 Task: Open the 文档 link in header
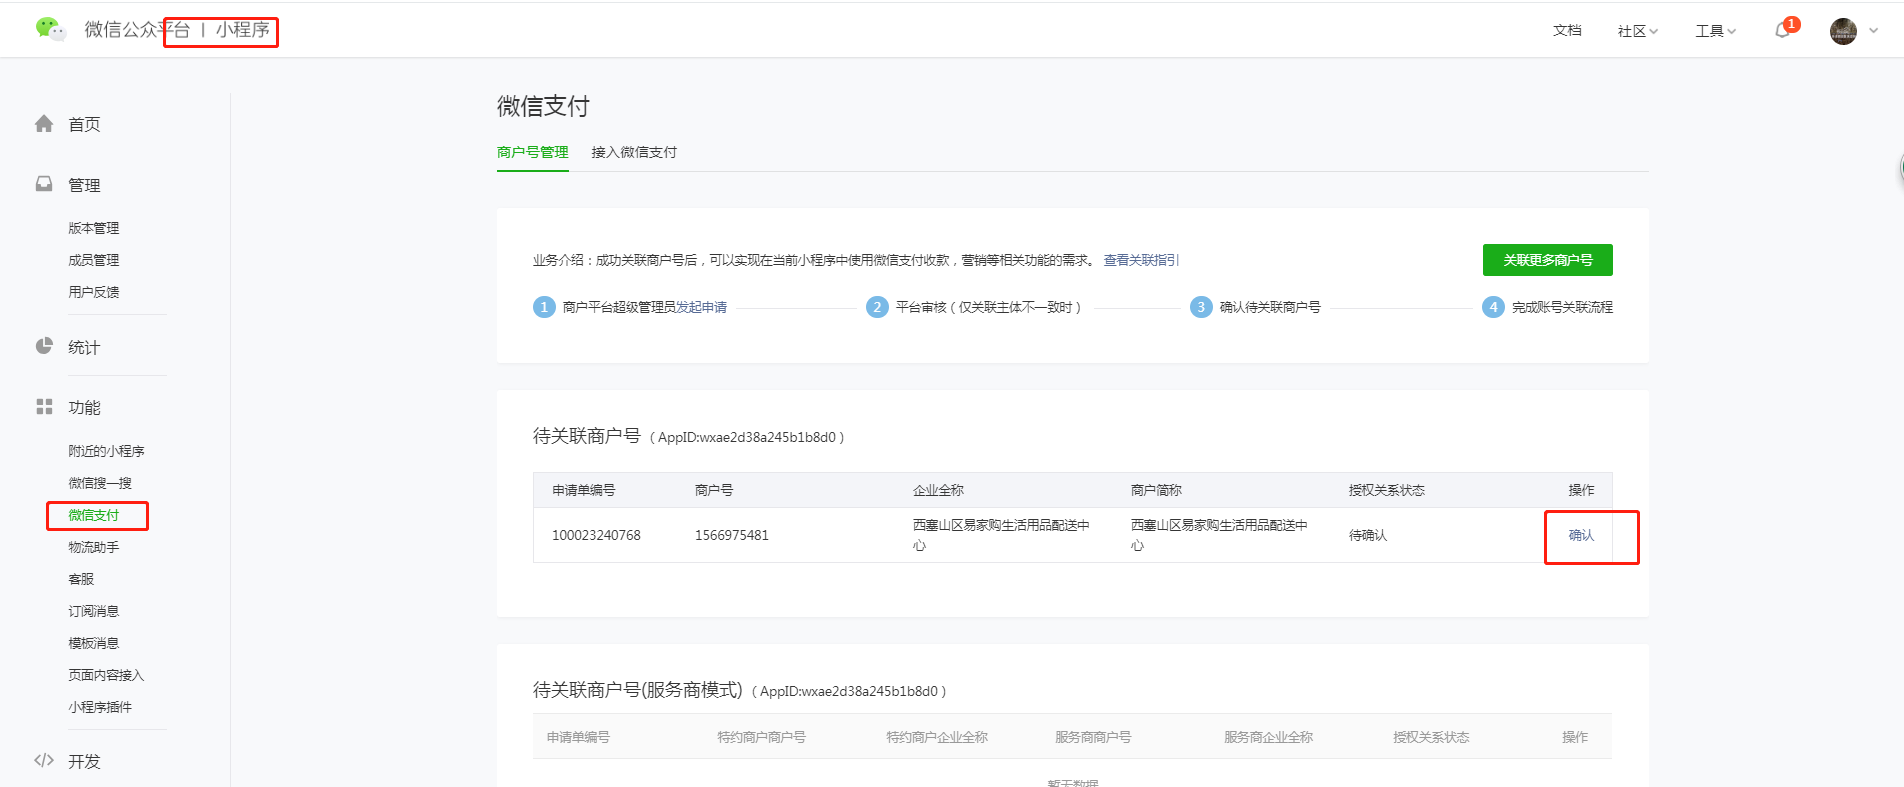coord(1567,31)
